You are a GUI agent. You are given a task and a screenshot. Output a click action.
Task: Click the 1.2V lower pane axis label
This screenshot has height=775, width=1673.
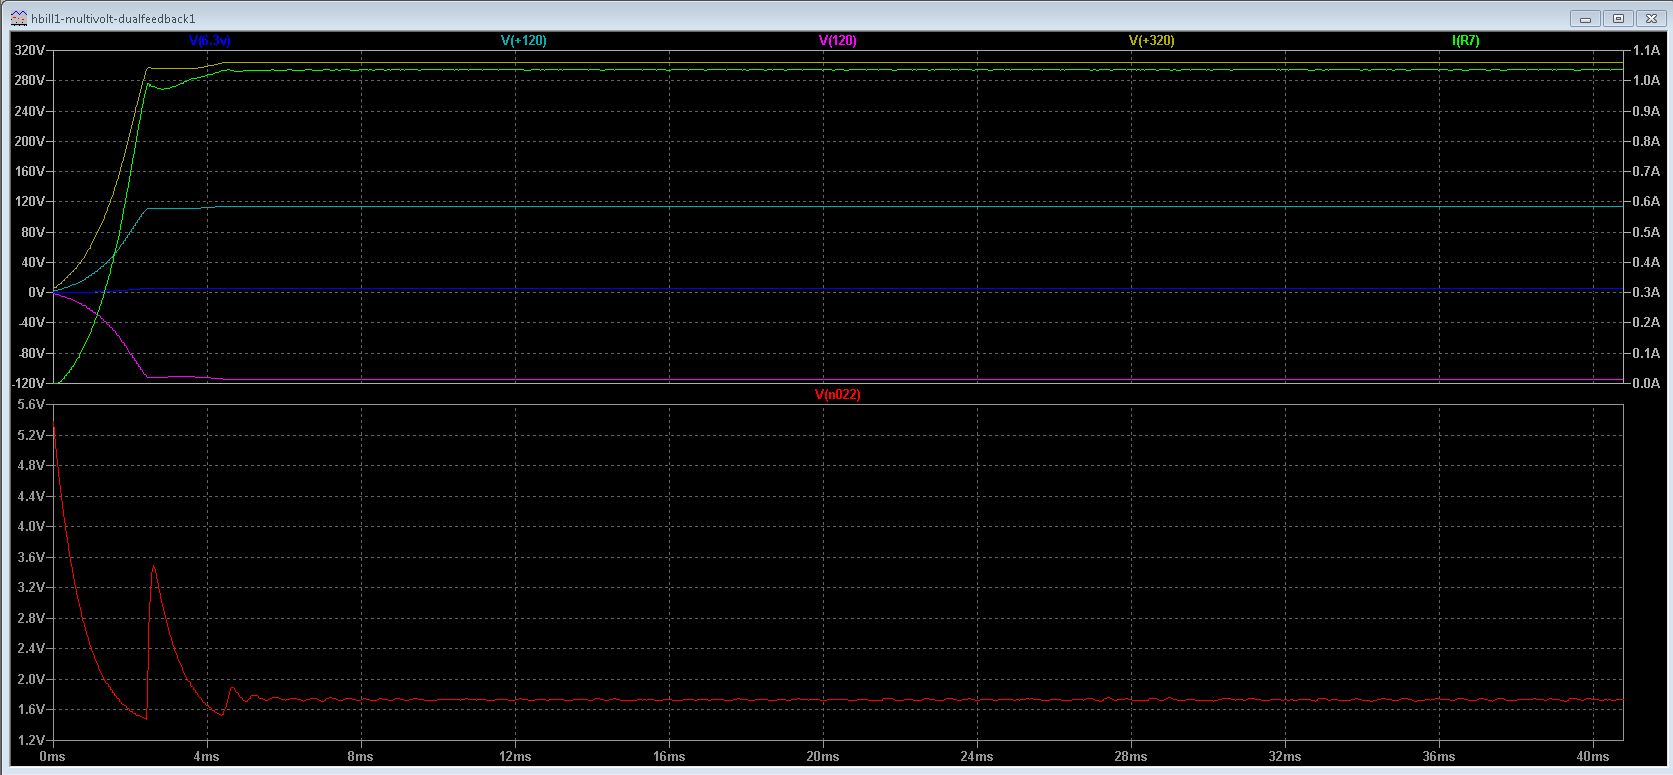pos(32,739)
